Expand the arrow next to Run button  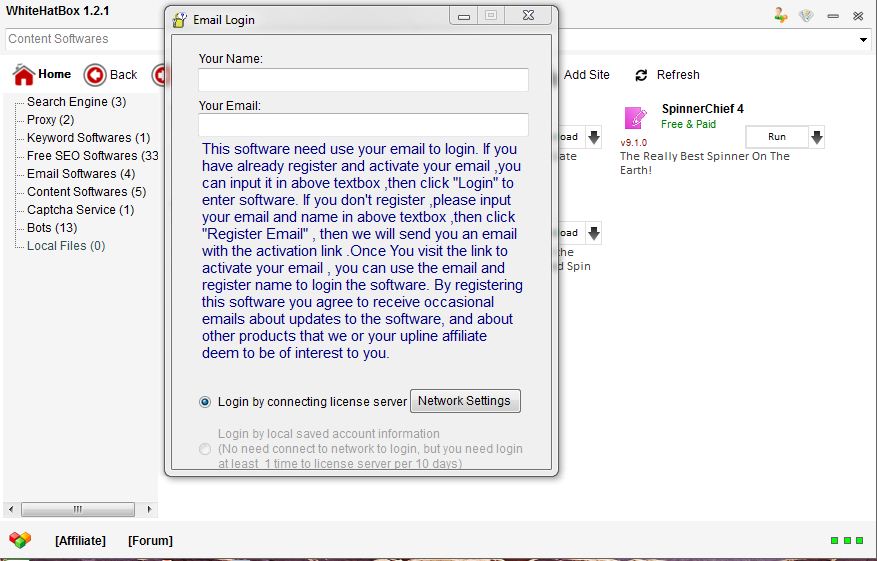816,137
